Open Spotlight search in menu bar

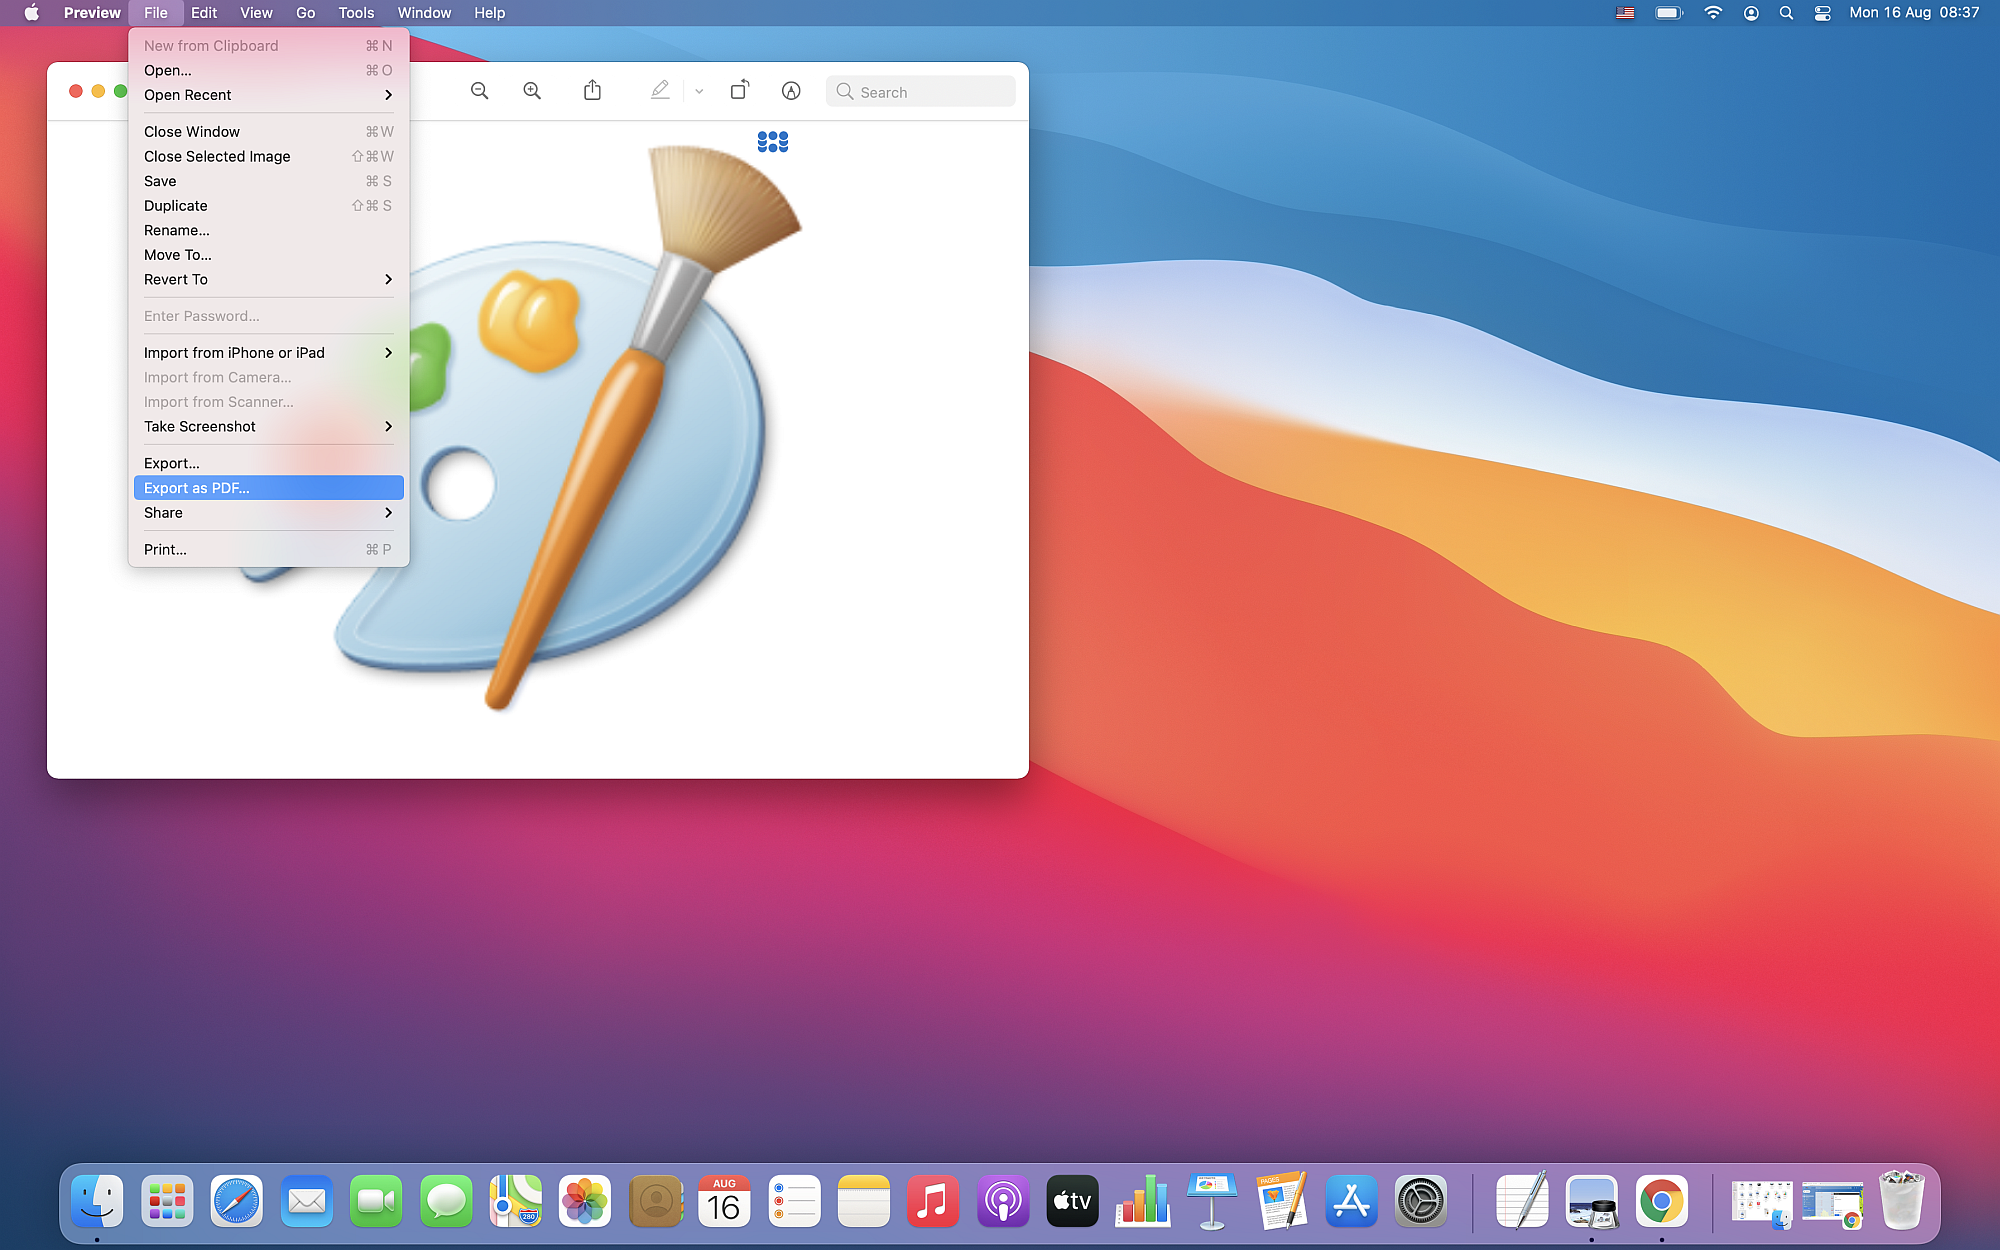pos(1786,13)
